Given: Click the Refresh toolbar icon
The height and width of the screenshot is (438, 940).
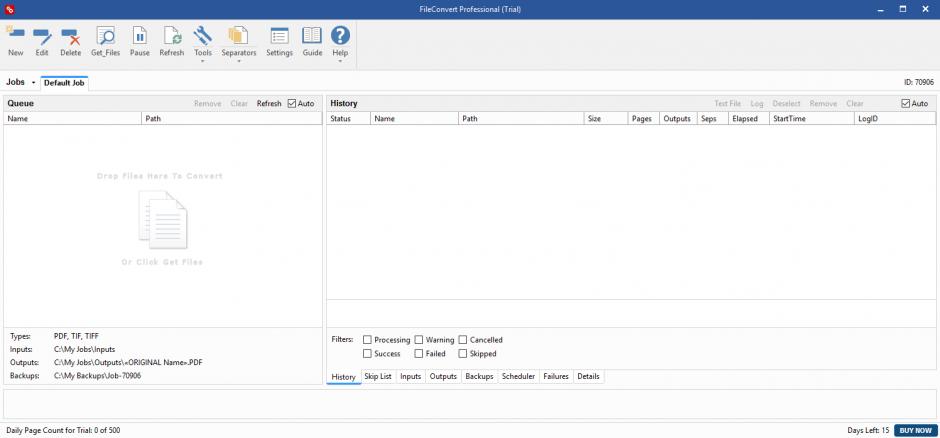Looking at the screenshot, I should coord(172,35).
